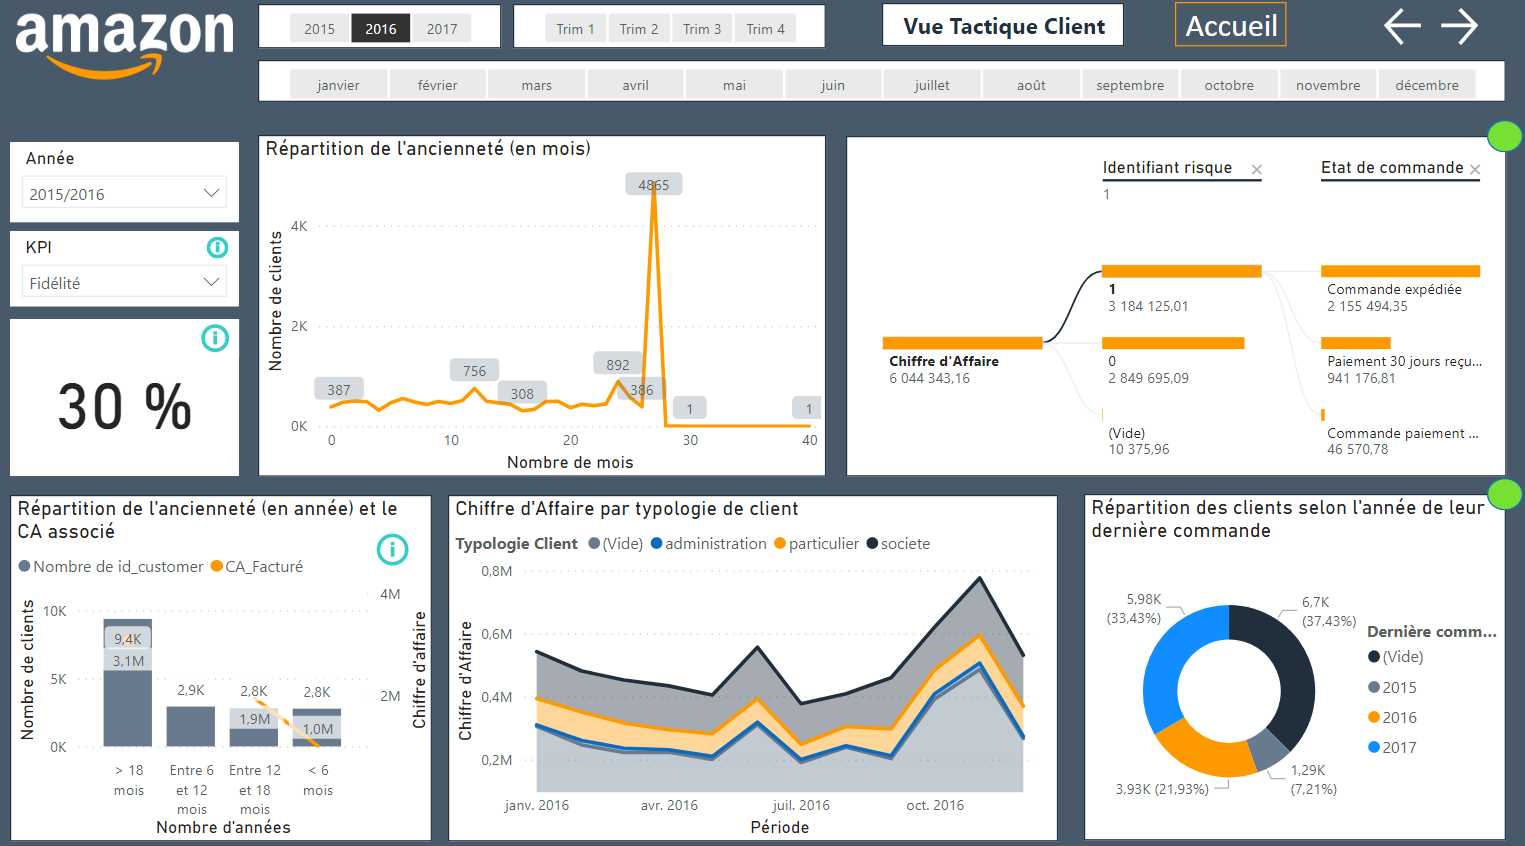Select year 2015 slicer
The width and height of the screenshot is (1525, 846).
[320, 28]
